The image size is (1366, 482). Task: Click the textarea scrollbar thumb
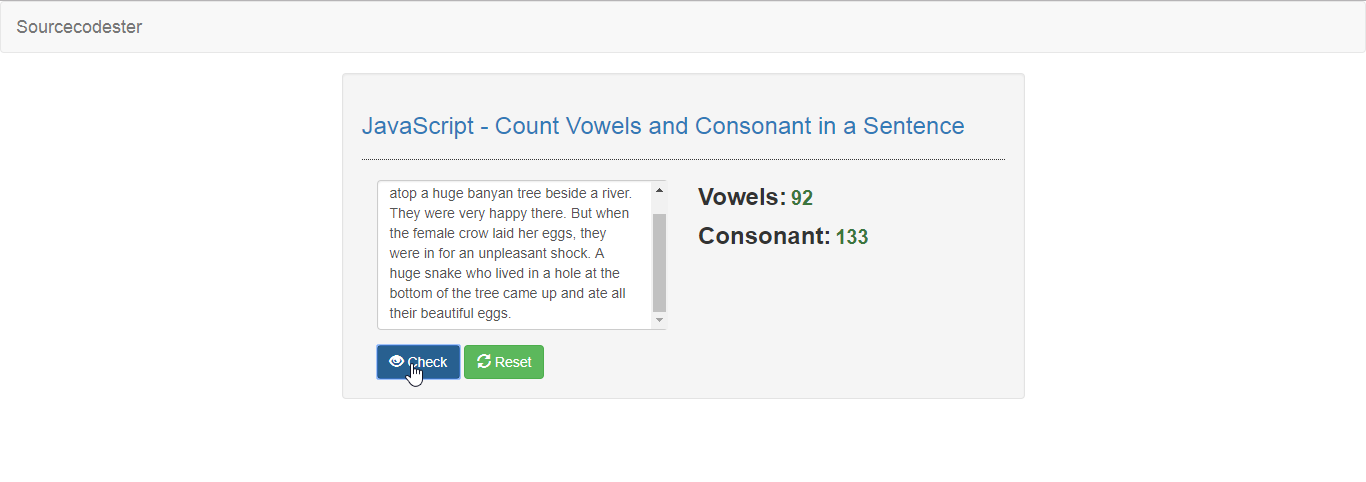click(x=659, y=262)
